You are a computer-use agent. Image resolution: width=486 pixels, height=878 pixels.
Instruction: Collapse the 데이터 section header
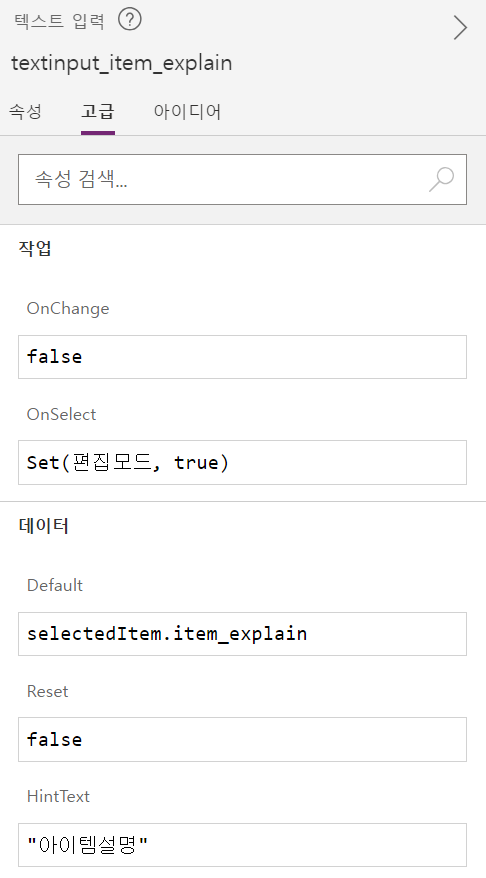(44, 526)
